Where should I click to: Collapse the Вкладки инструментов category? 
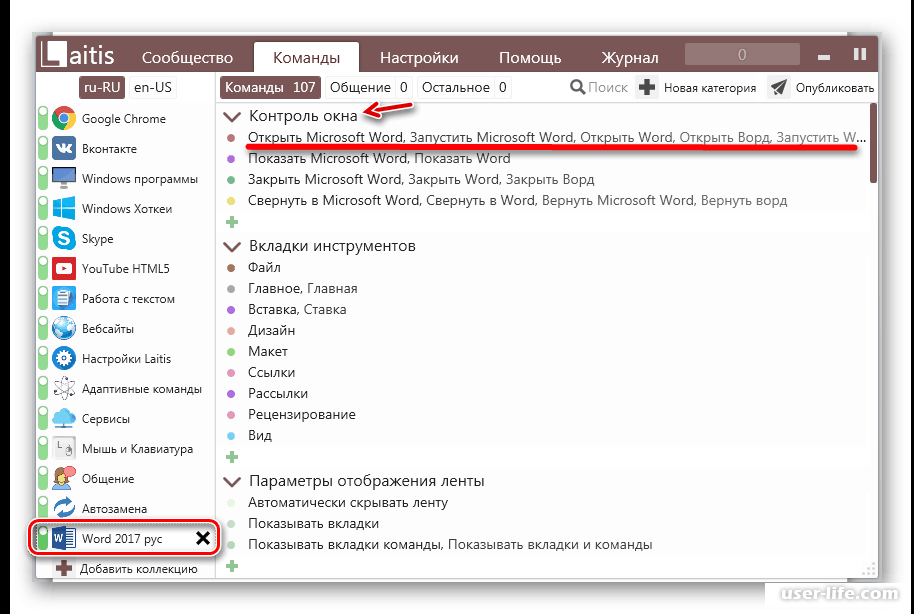232,247
